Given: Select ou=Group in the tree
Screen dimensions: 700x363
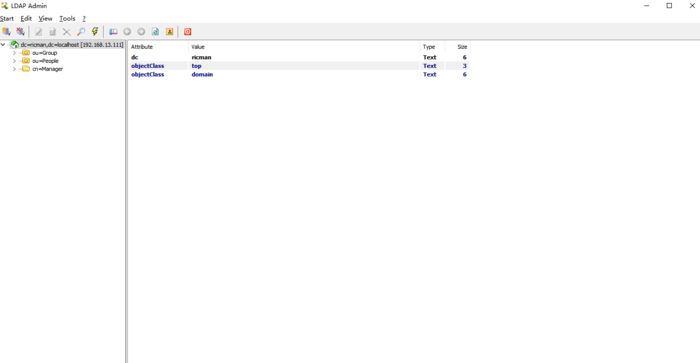Looking at the screenshot, I should click(x=45, y=53).
